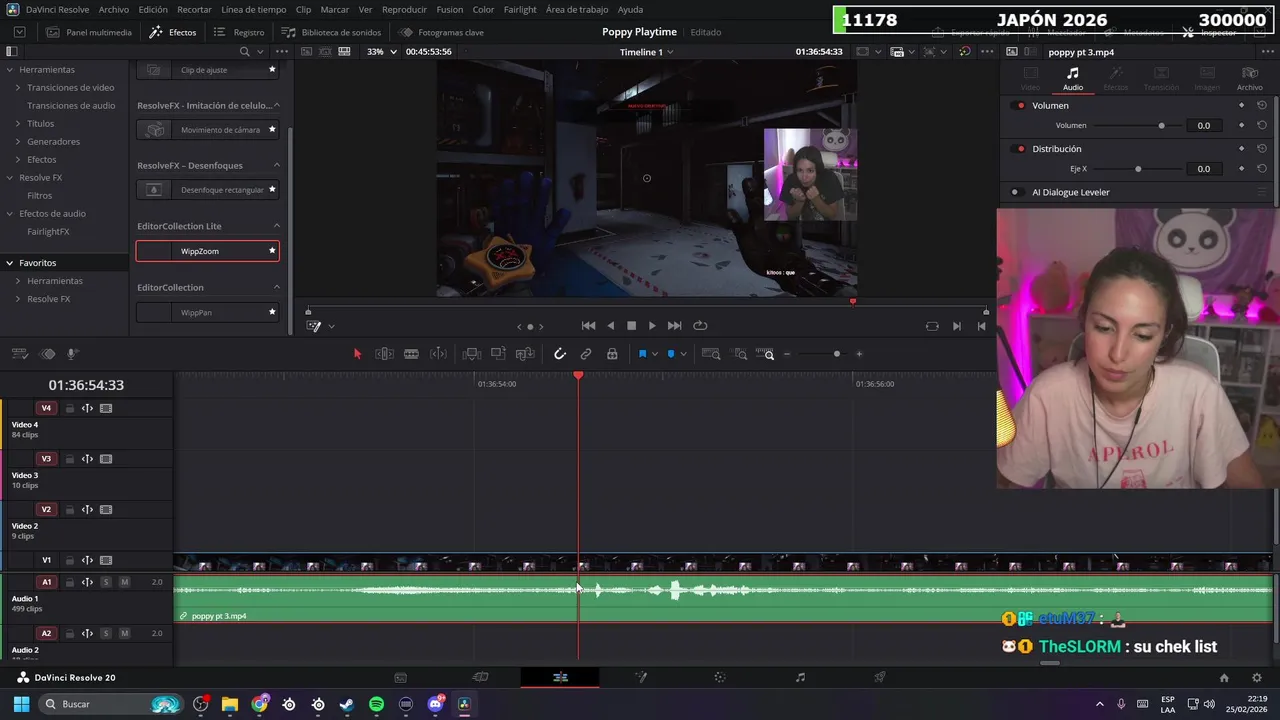1280x720 pixels.
Task: Open the Registro panel
Action: click(239, 32)
